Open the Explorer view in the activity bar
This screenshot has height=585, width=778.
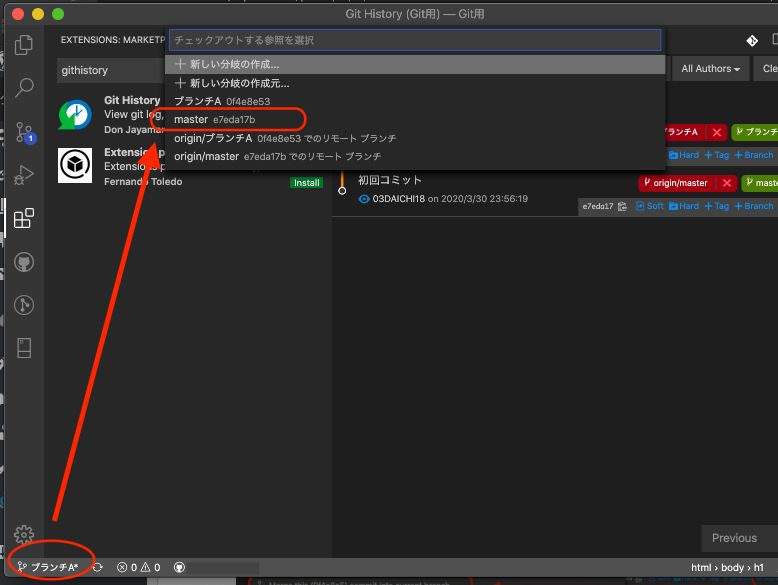(24, 45)
